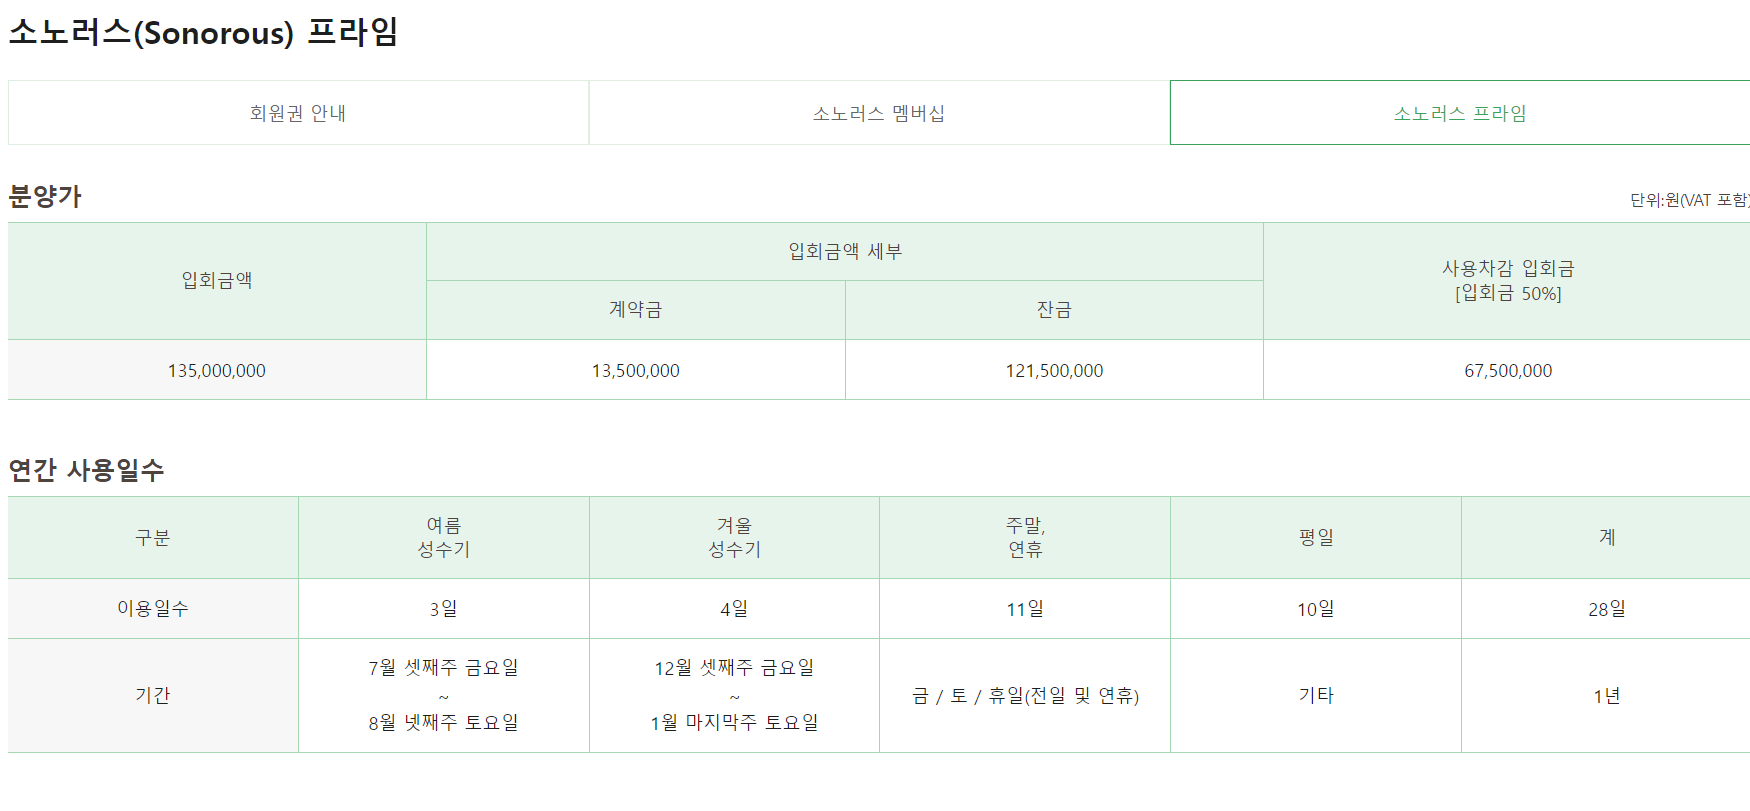Click the 연간 사용일수 section heading
Screen dimensions: 1750x811
(x=86, y=470)
